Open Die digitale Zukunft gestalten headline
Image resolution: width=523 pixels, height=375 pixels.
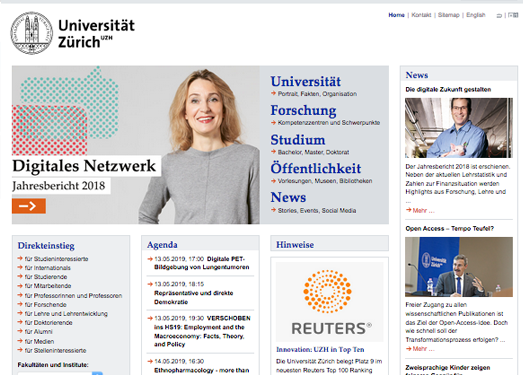click(448, 89)
